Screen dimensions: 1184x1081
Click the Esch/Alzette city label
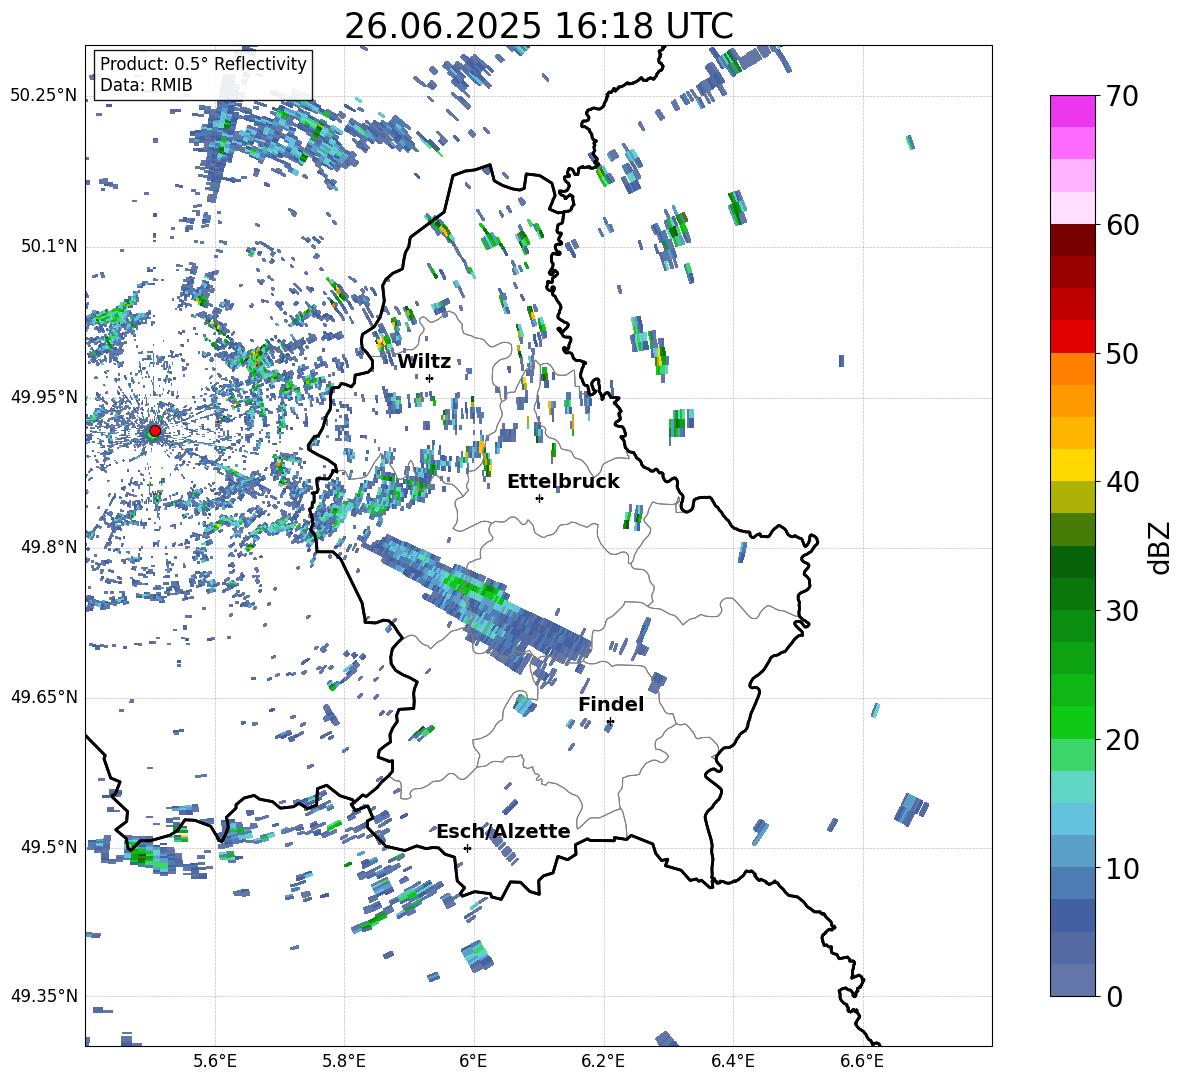(503, 831)
